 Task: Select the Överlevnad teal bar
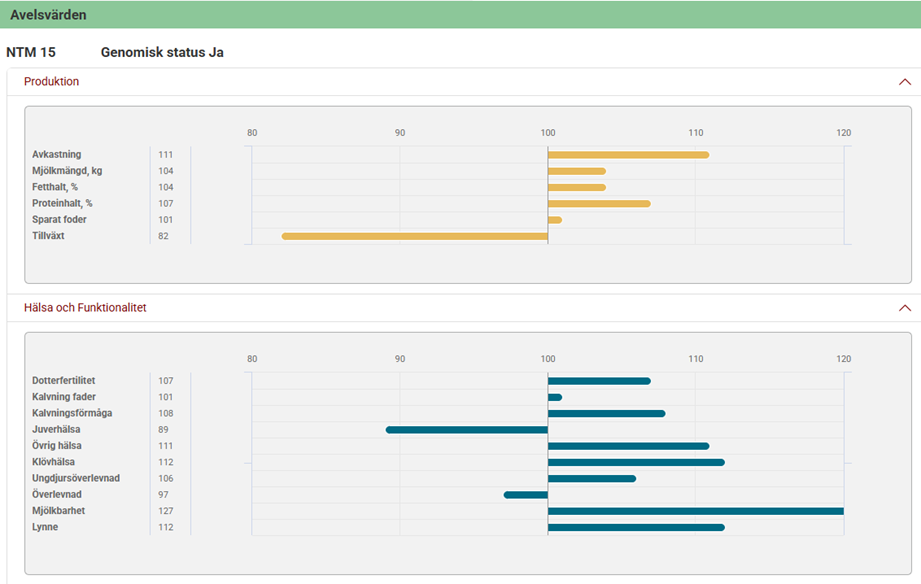(526, 495)
